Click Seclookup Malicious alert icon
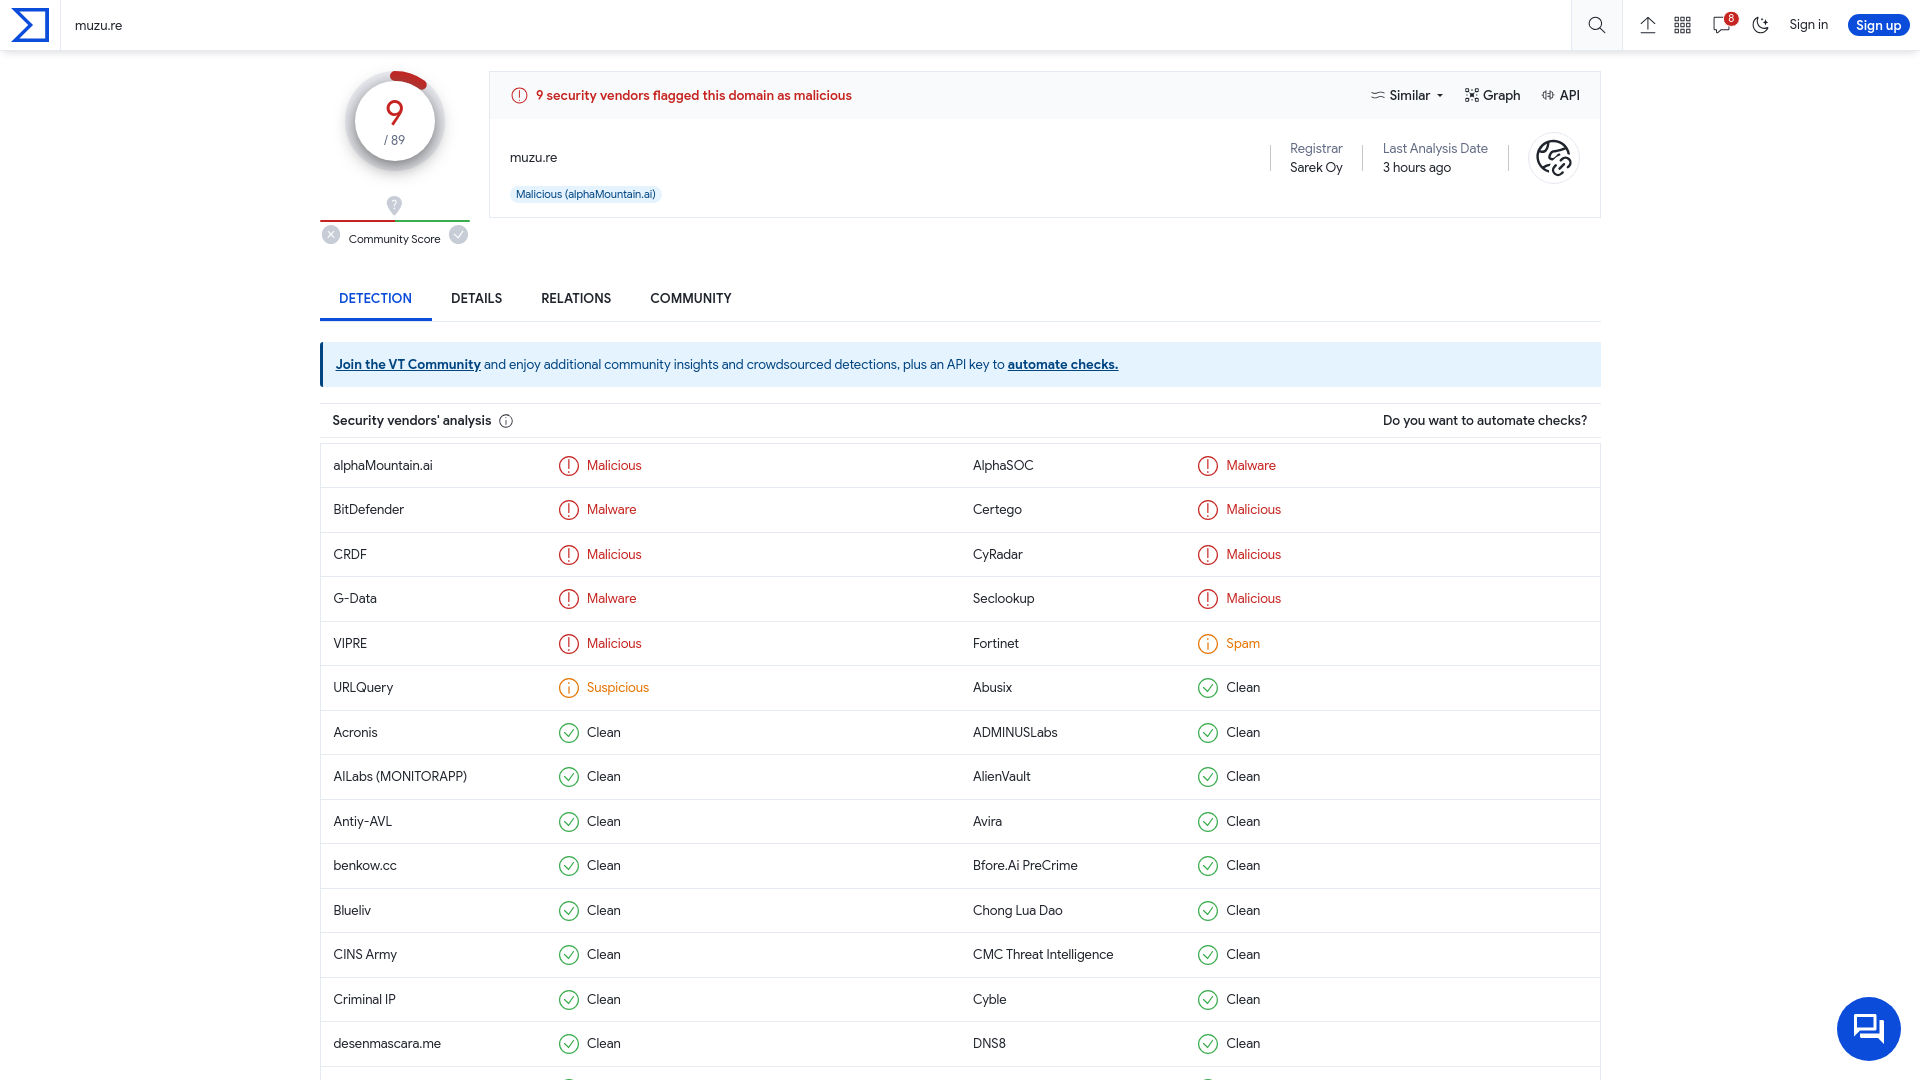1920x1080 pixels. 1208,599
